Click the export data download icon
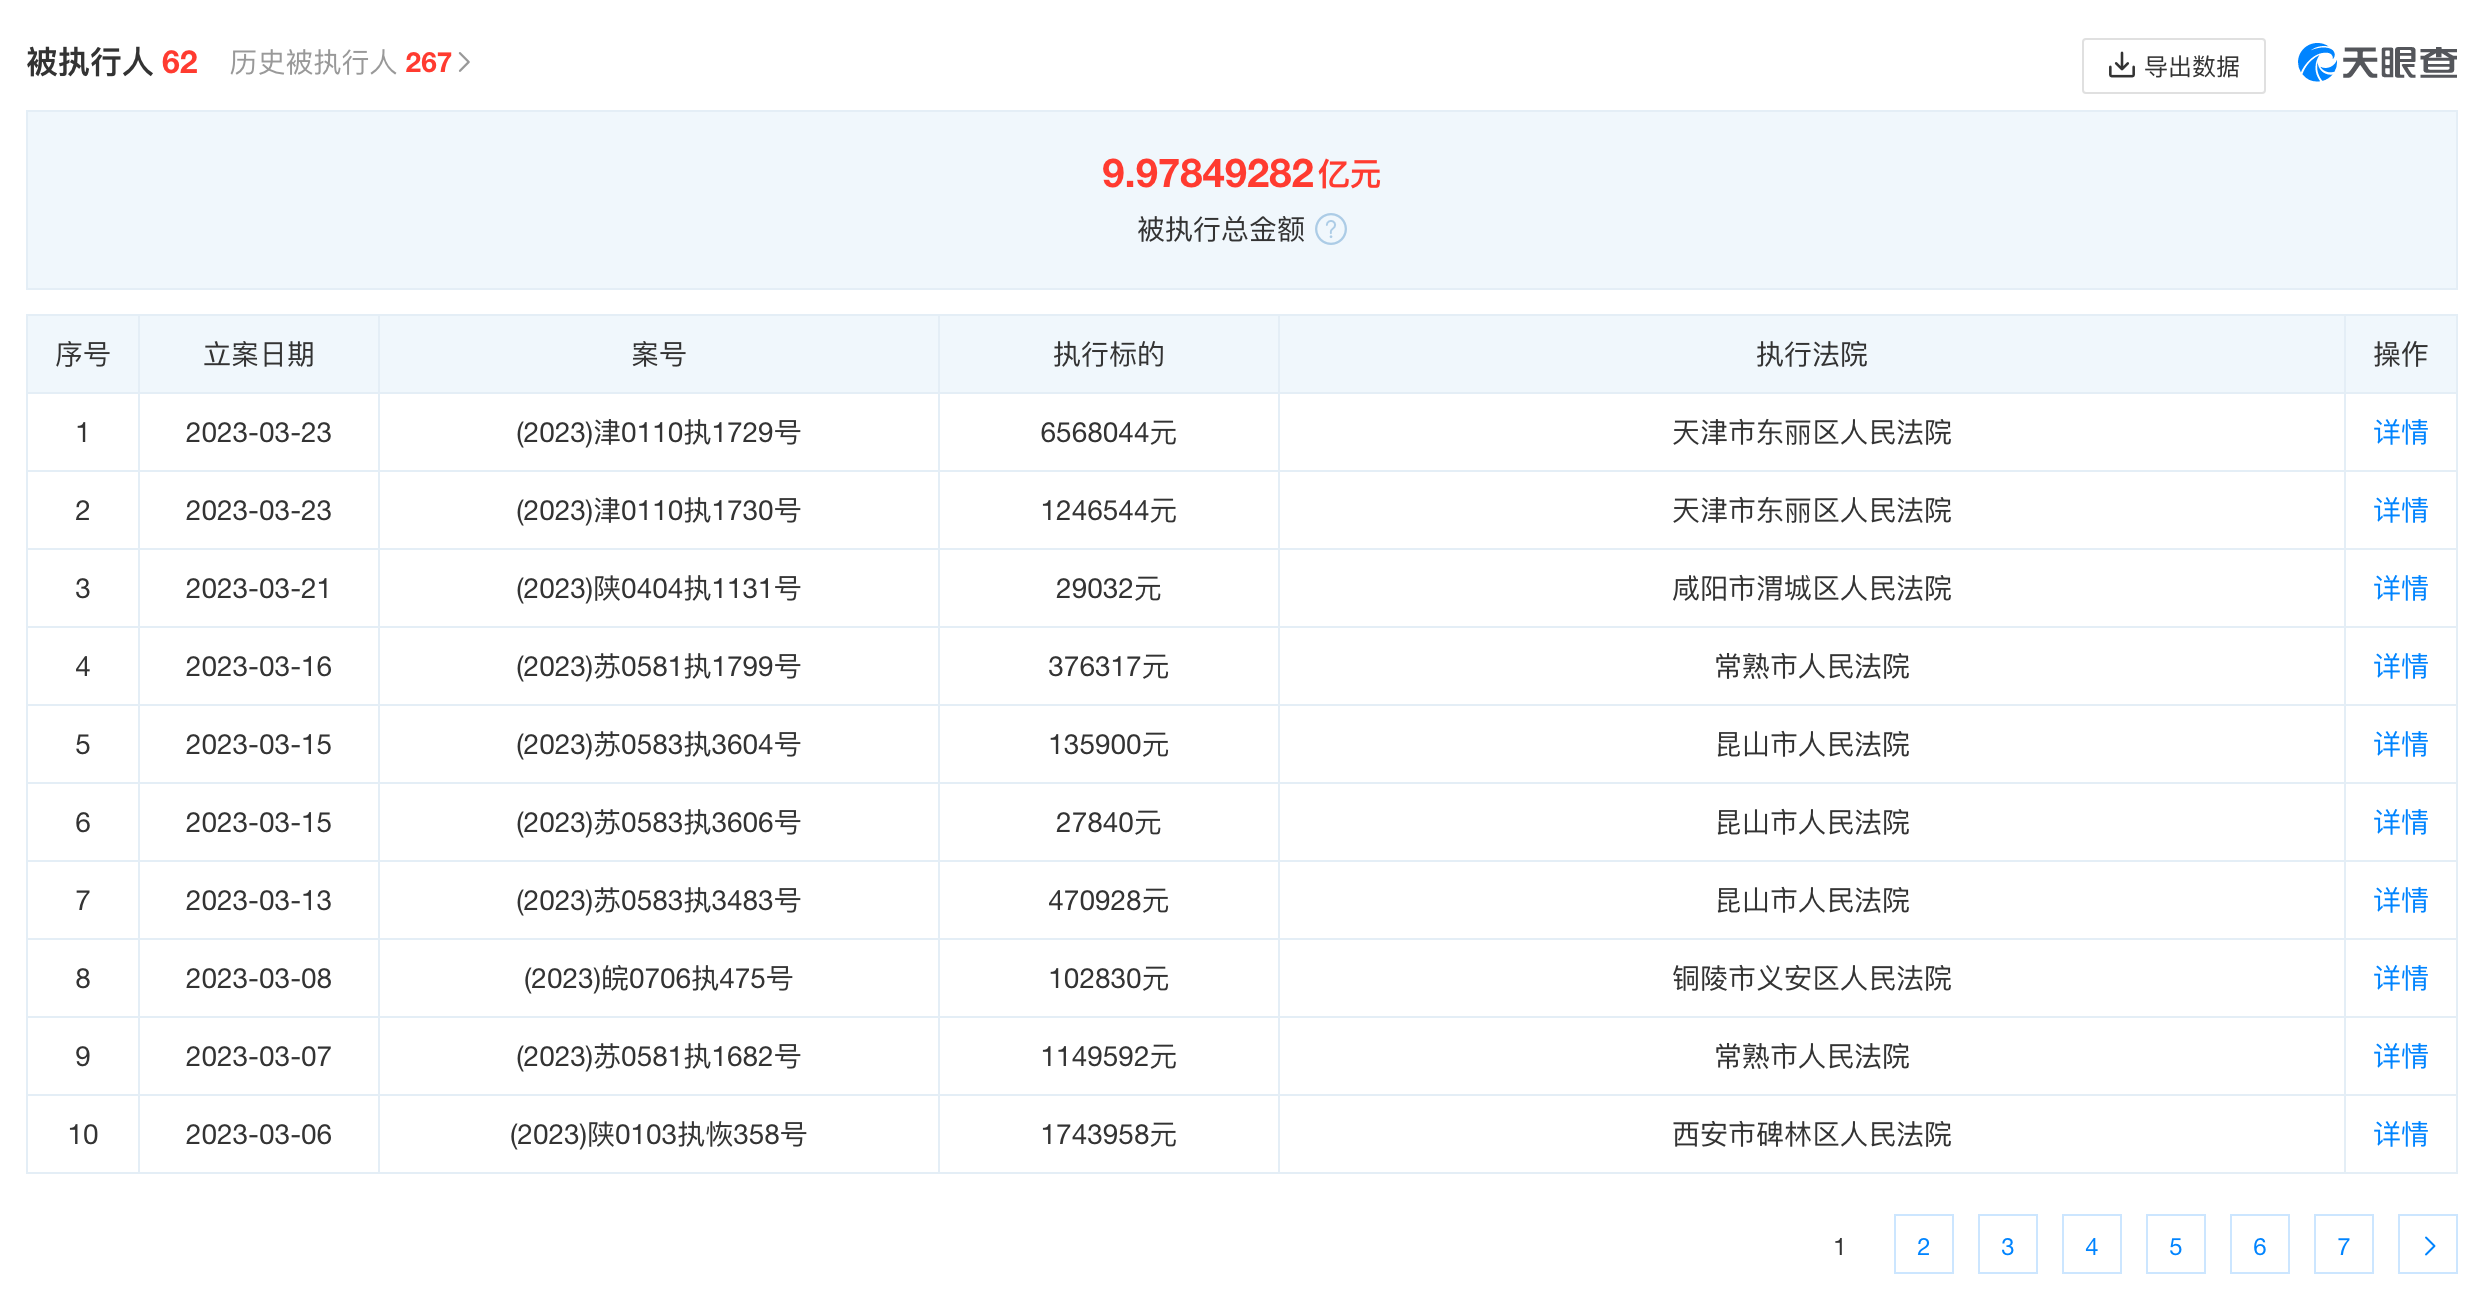 click(2120, 66)
